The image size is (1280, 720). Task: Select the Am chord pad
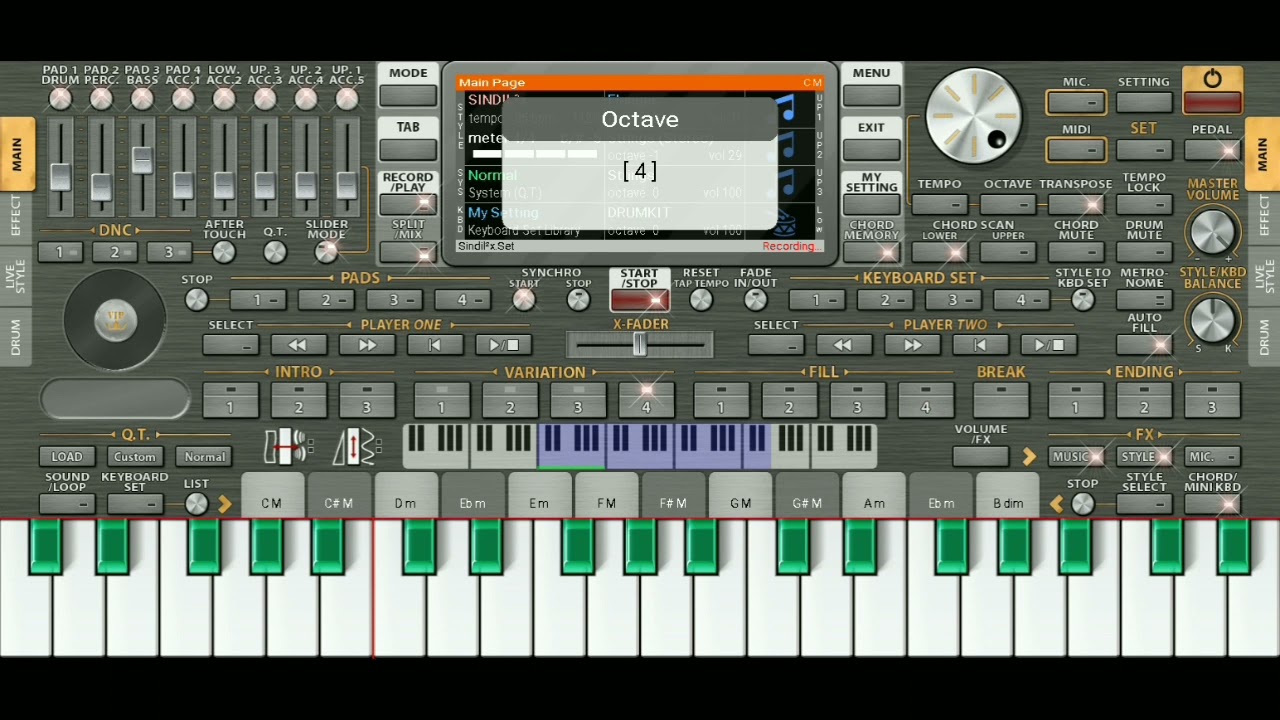tap(874, 497)
